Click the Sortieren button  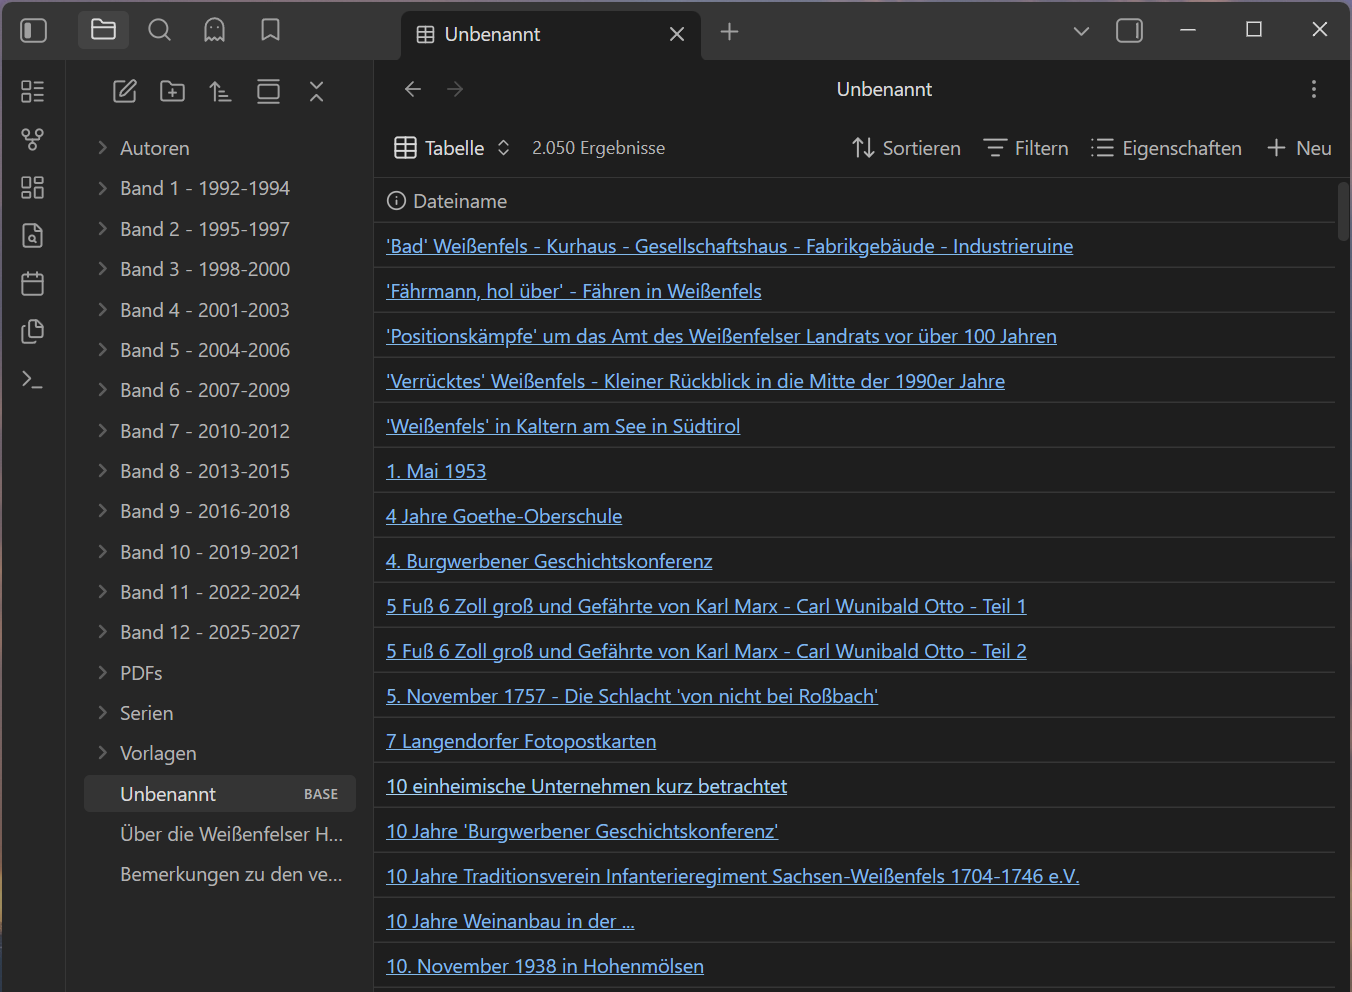[x=906, y=148]
